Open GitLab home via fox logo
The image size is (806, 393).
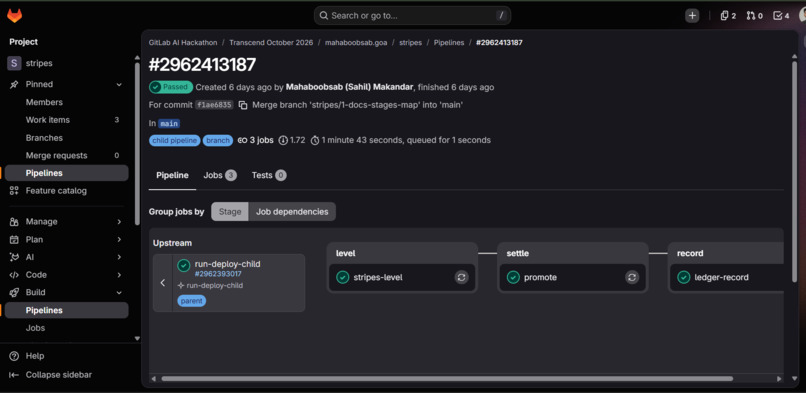[14, 16]
